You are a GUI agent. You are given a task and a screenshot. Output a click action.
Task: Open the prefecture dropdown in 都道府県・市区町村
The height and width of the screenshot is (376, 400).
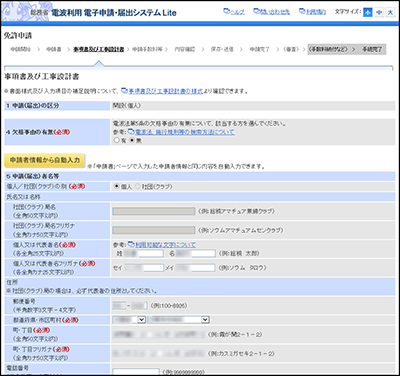pyautogui.click(x=129, y=320)
